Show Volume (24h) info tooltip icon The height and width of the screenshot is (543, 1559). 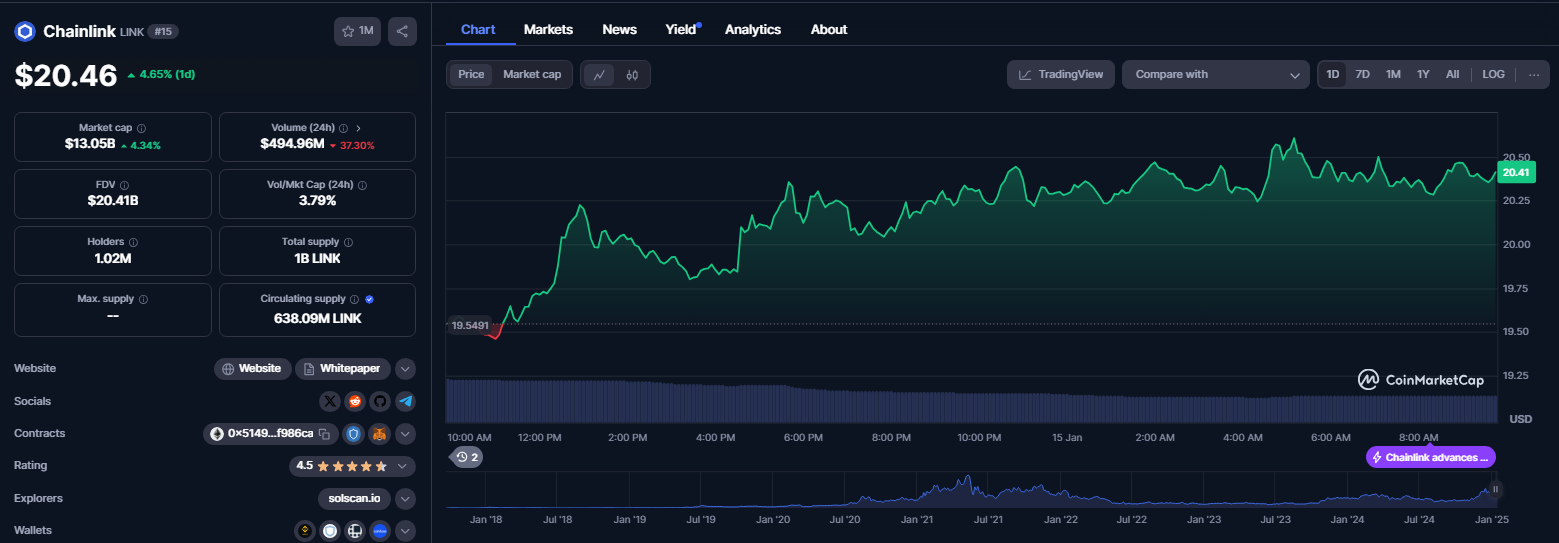pyautogui.click(x=343, y=128)
